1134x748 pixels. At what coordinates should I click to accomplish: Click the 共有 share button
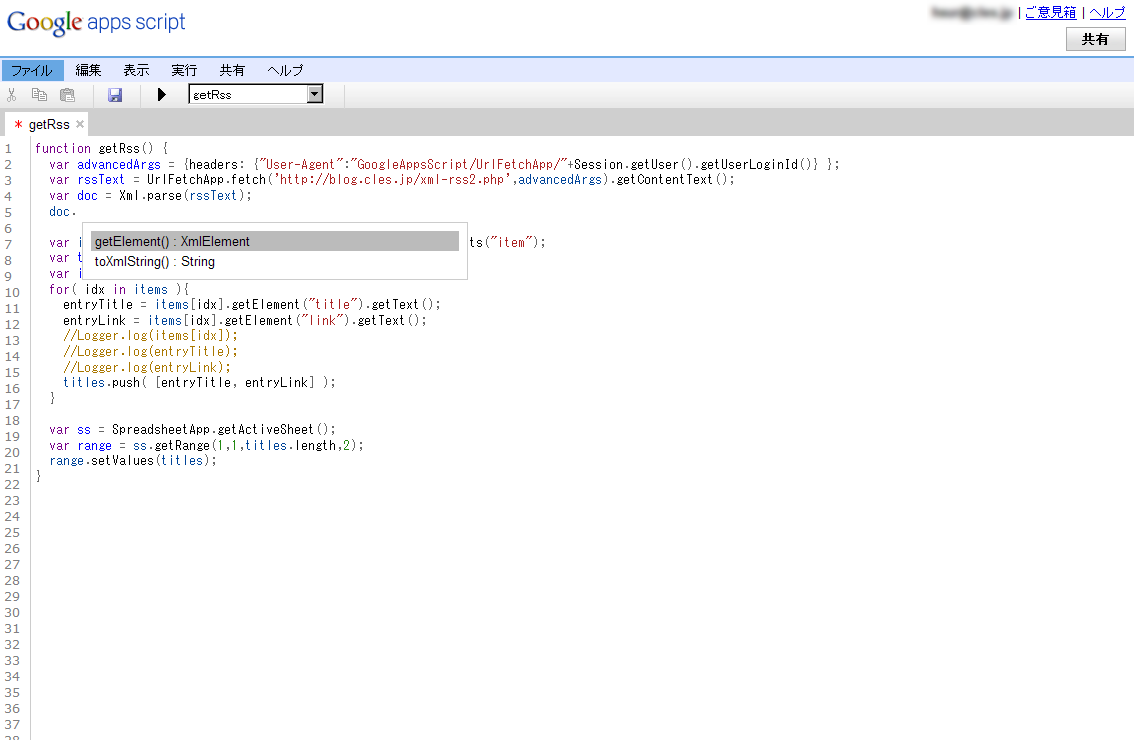1095,39
